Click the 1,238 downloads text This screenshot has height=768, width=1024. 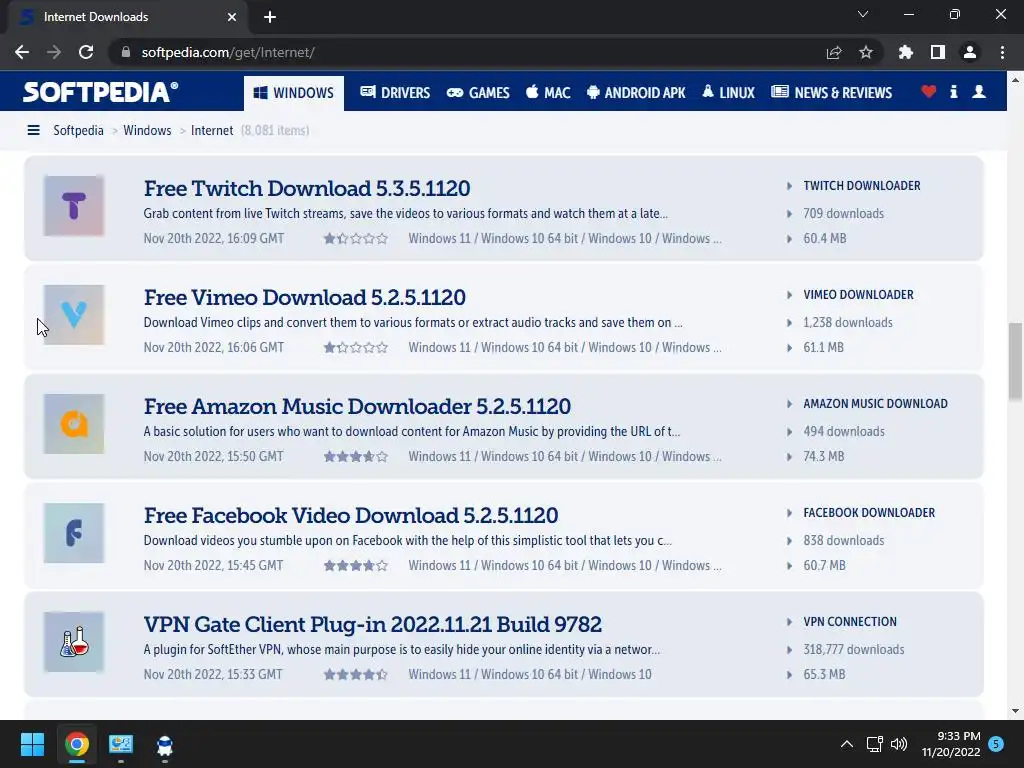848,323
